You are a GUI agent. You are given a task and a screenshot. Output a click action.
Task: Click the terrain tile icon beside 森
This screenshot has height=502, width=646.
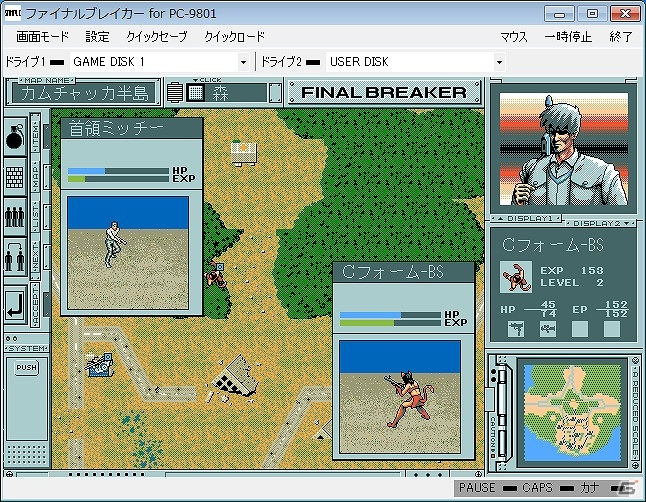point(195,93)
